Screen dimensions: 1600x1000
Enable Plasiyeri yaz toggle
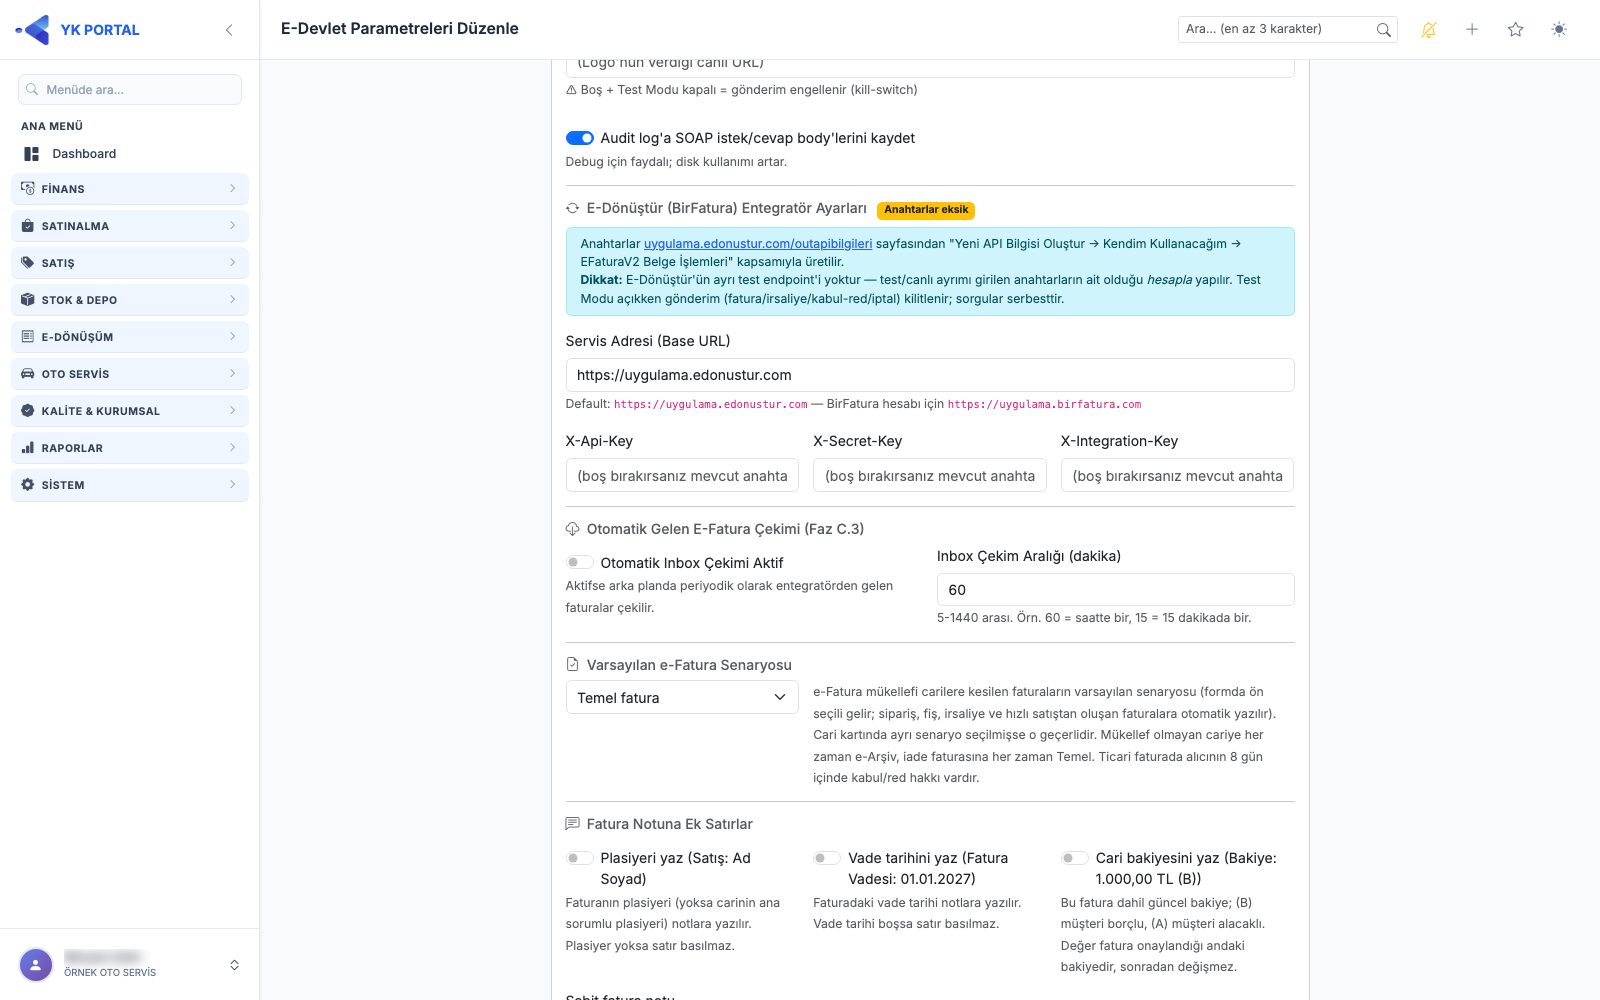580,858
